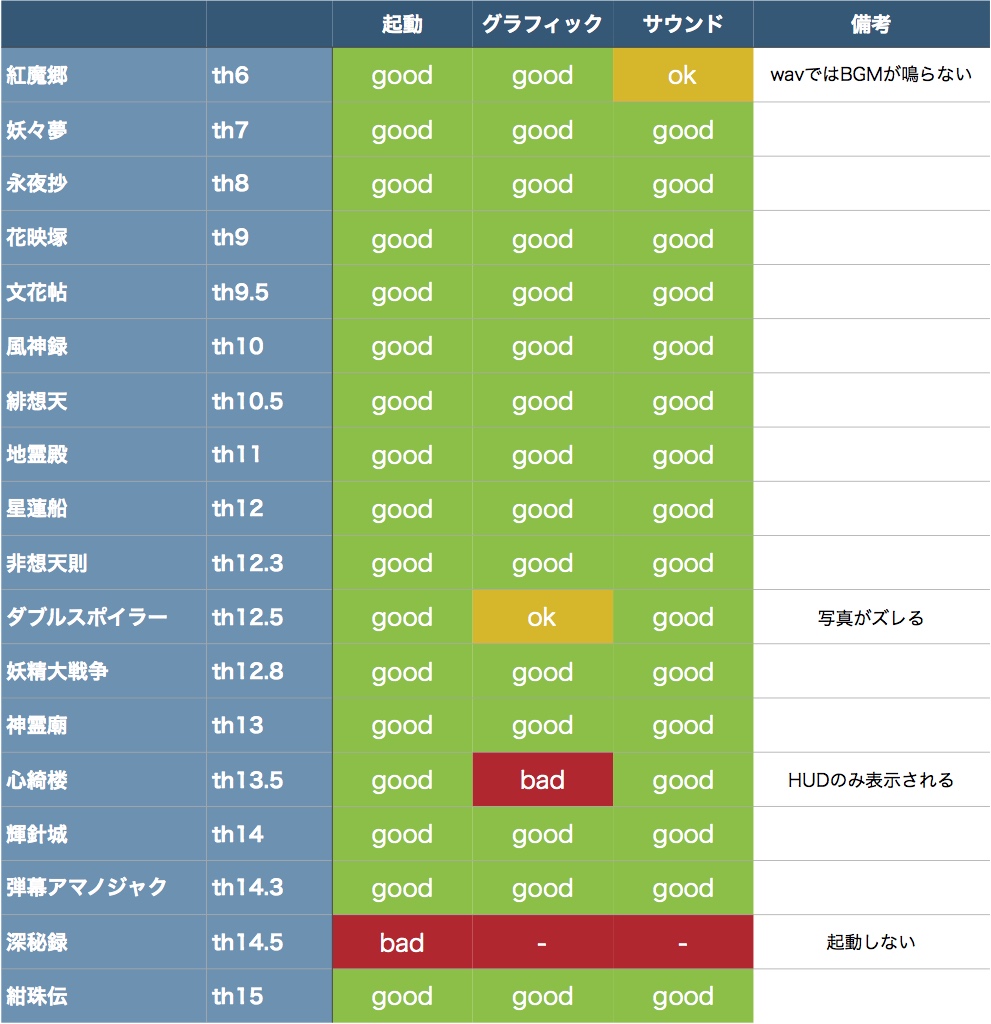Click the red bad cell for th13.5 graphics

(x=542, y=780)
